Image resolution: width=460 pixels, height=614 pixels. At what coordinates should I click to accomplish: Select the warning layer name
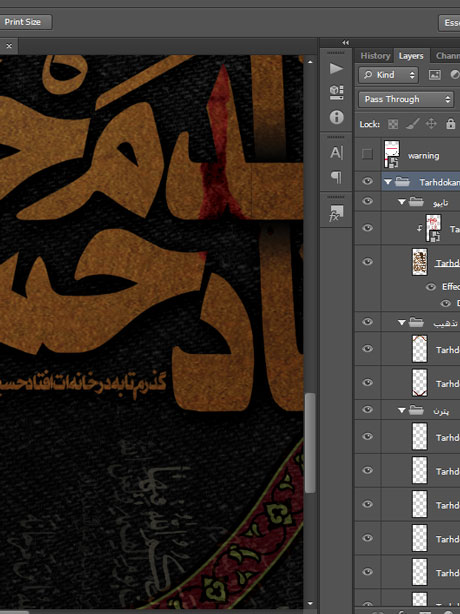pyautogui.click(x=424, y=156)
